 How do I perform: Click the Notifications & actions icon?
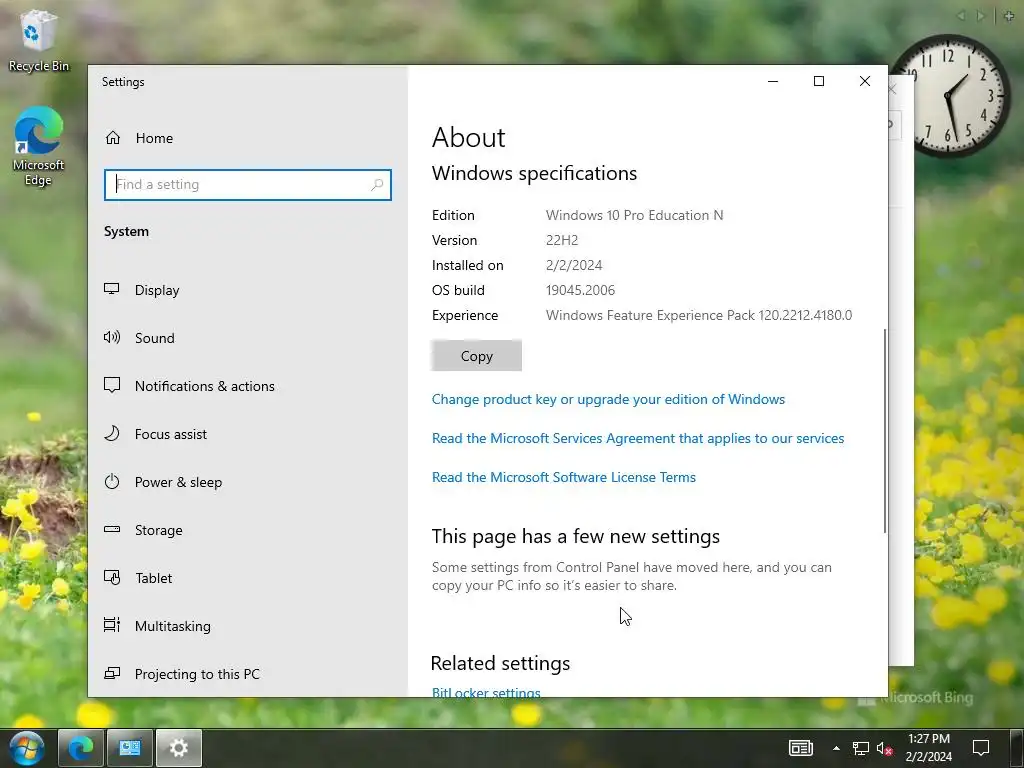(112, 385)
